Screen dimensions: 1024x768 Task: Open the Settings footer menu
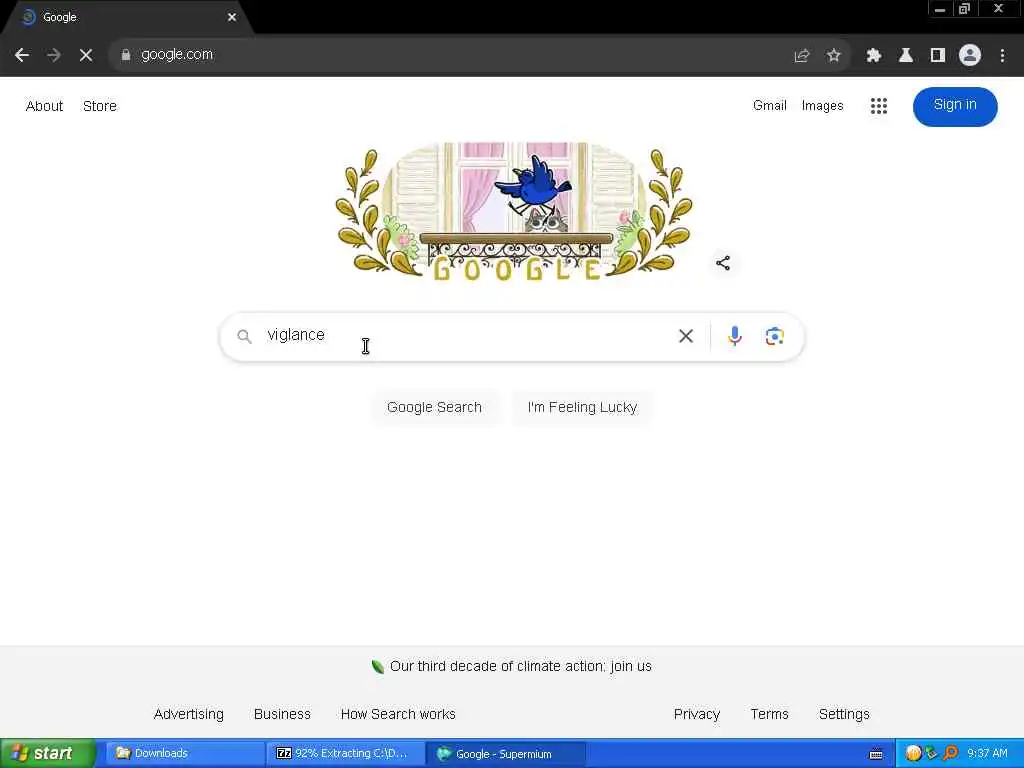[844, 714]
